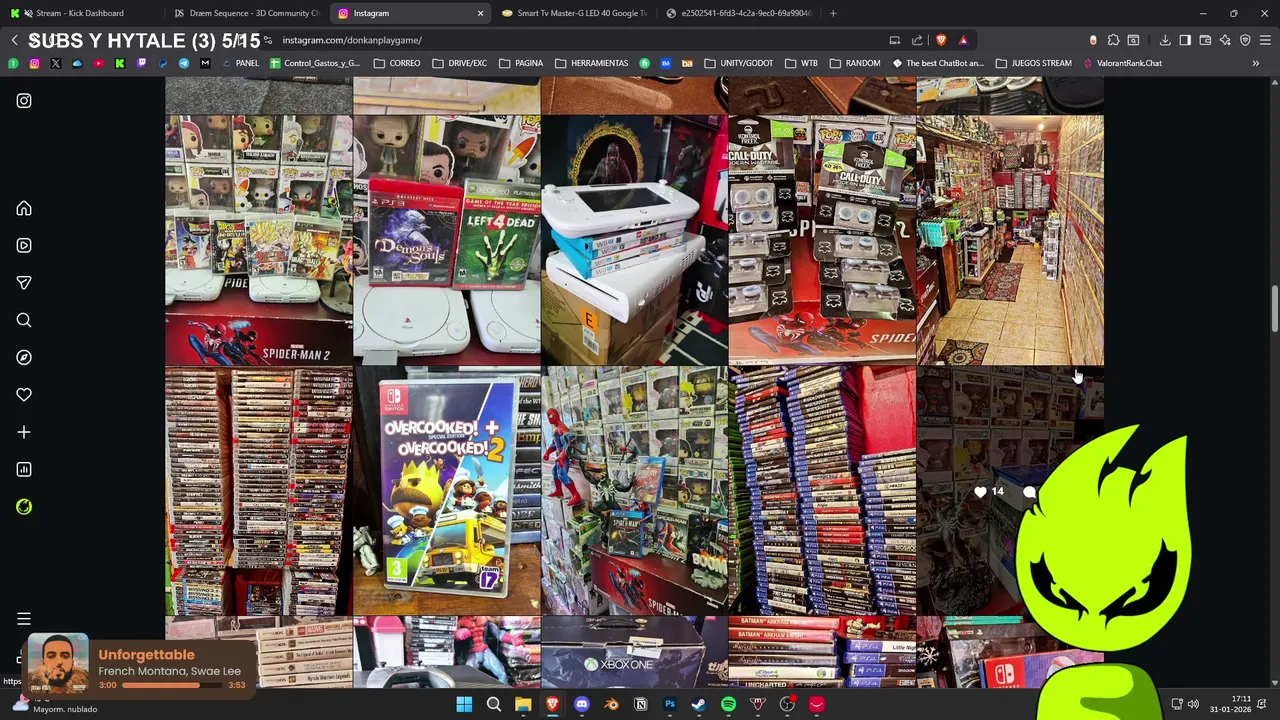Open the Call of Duty Kontrol Freek post
The height and width of the screenshot is (720, 1280).
click(822, 240)
